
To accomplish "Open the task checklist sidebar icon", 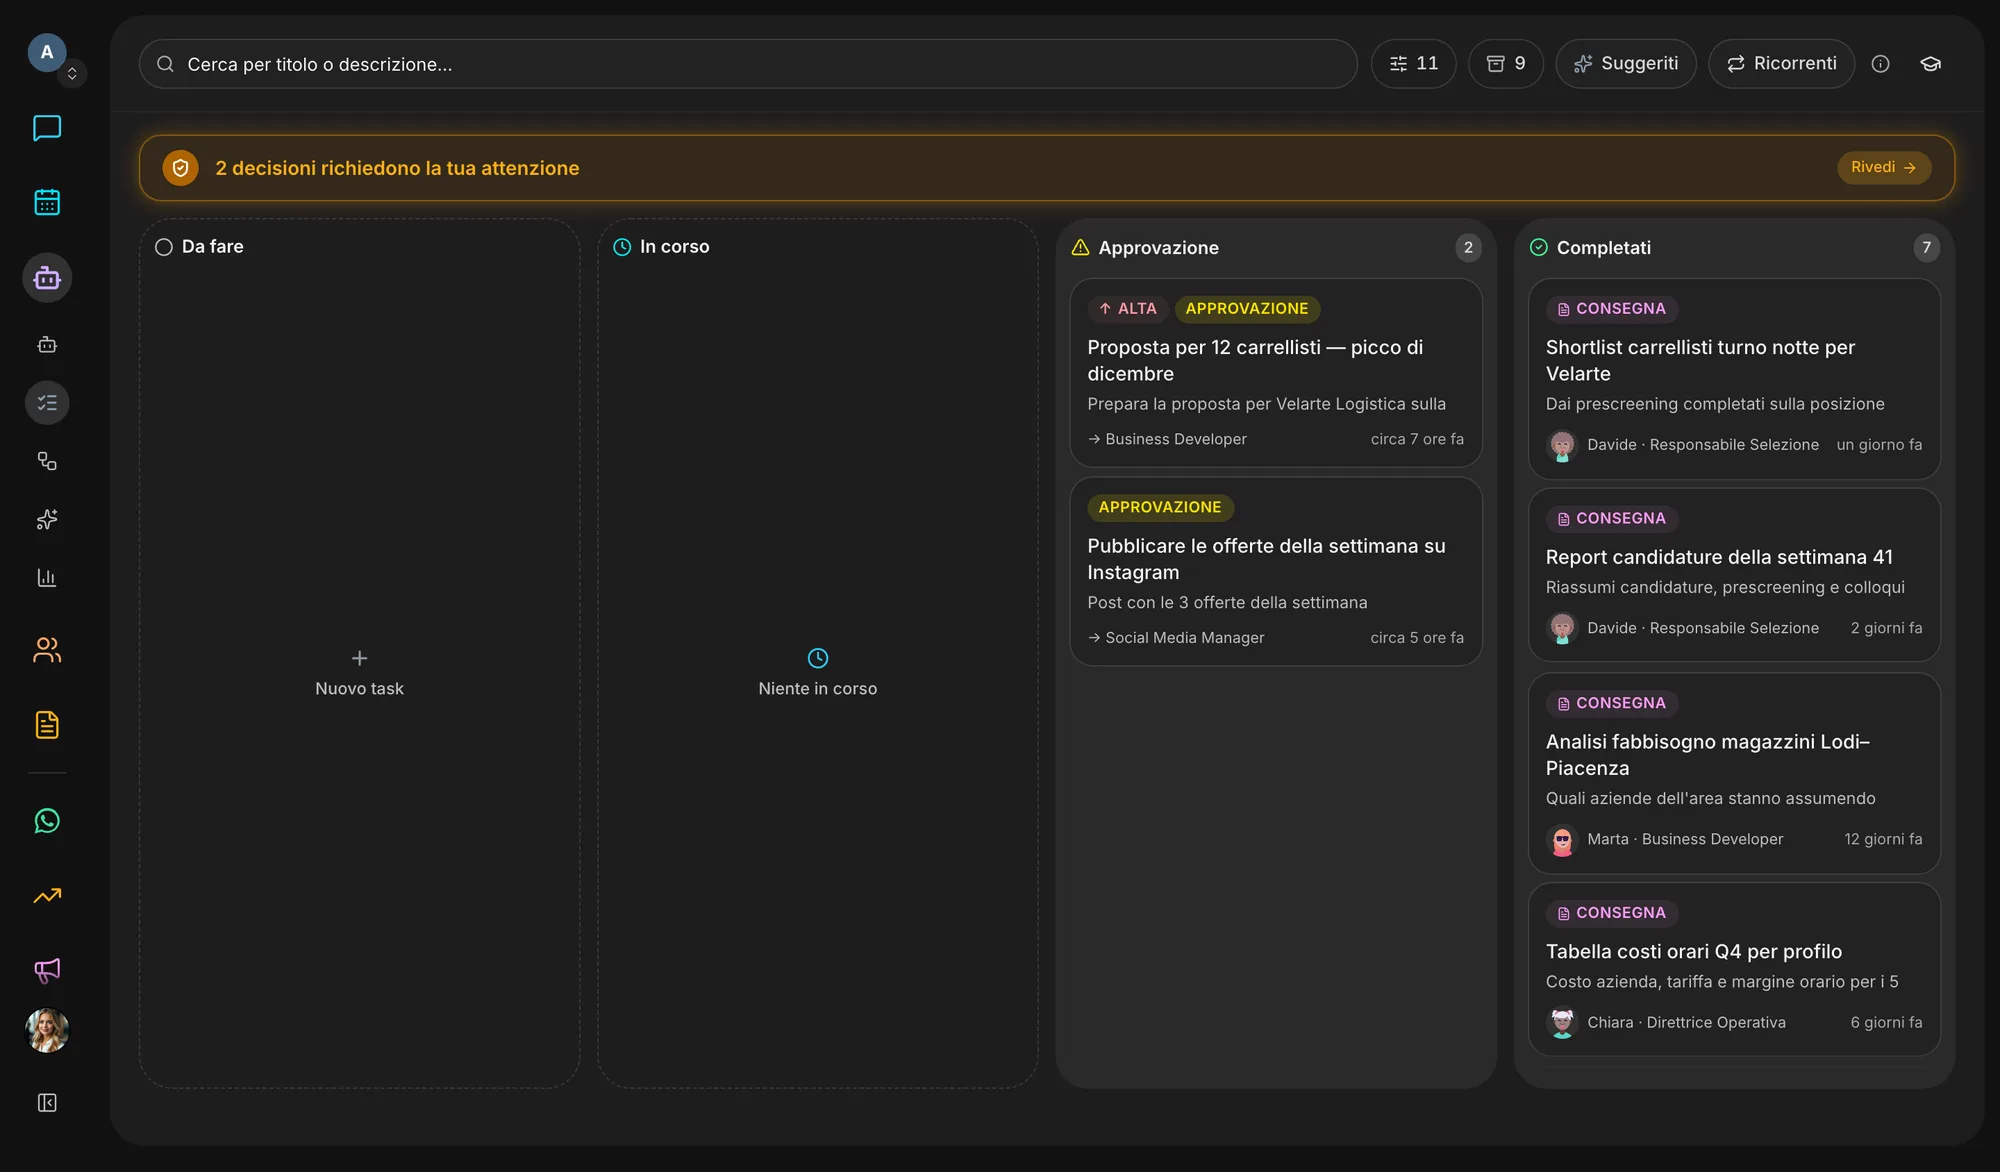I will (x=47, y=403).
